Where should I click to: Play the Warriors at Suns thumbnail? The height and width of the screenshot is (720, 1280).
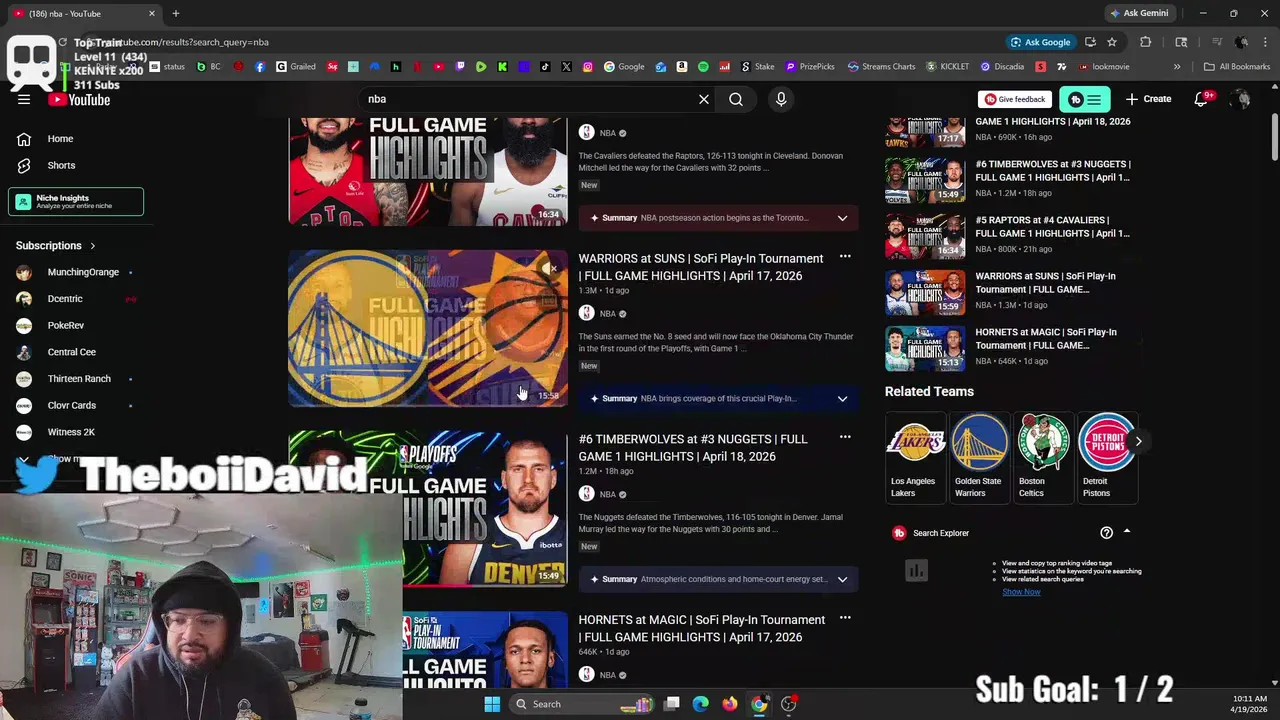click(428, 328)
